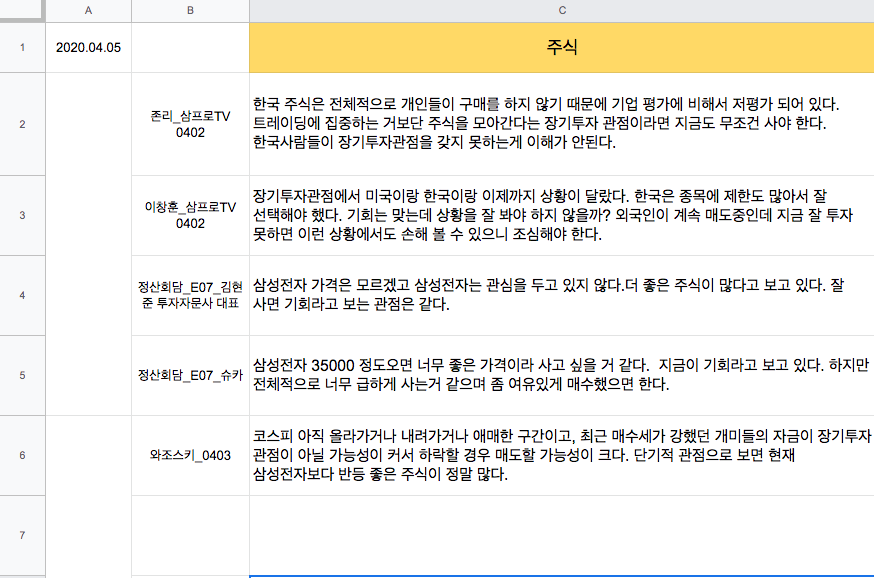Click empty cell B1

pos(190,47)
